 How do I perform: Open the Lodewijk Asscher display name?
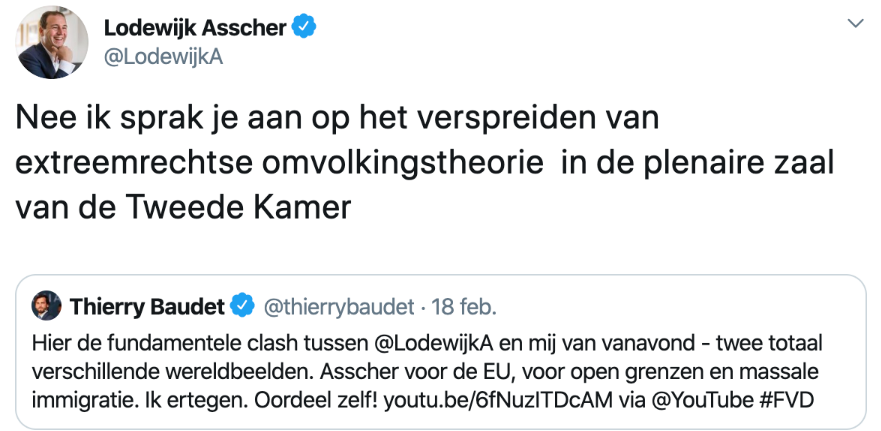[x=196, y=27]
